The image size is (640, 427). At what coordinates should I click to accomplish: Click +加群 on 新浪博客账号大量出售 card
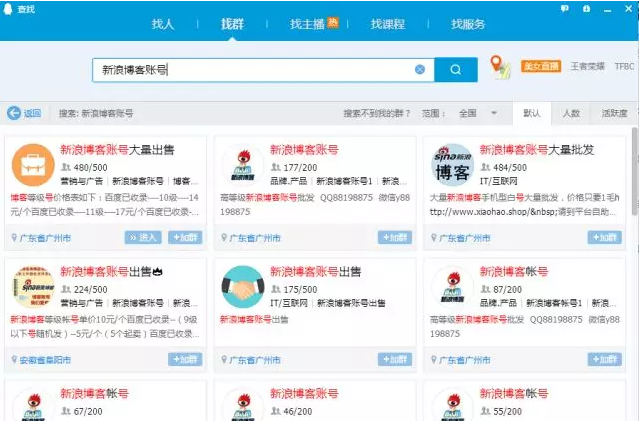pyautogui.click(x=185, y=237)
